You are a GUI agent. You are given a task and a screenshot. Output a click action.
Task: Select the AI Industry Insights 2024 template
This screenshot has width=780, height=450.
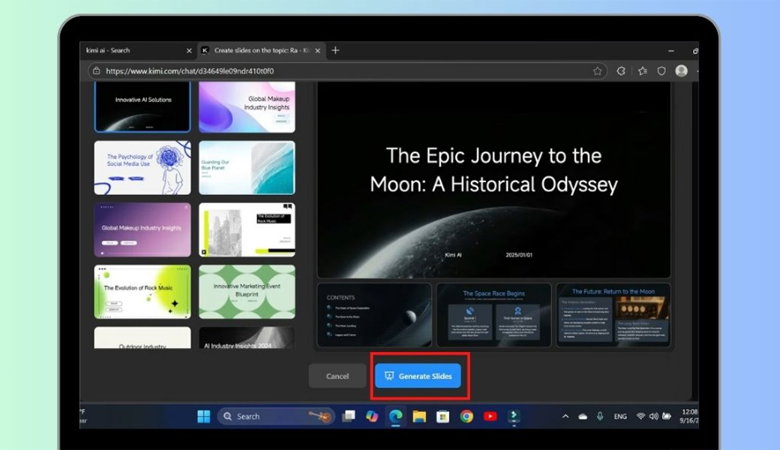point(247,338)
